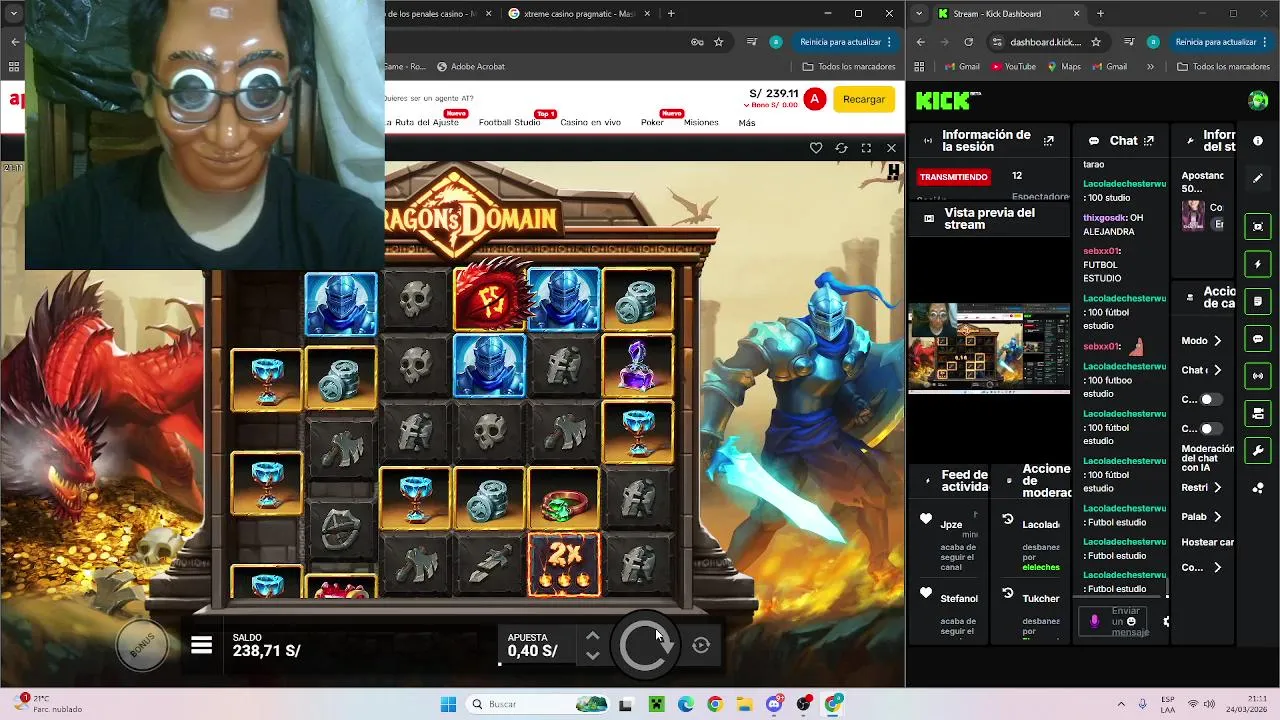Image resolution: width=1280 pixels, height=720 pixels.
Task: Spin the Dragon's Domain reels
Action: point(646,645)
